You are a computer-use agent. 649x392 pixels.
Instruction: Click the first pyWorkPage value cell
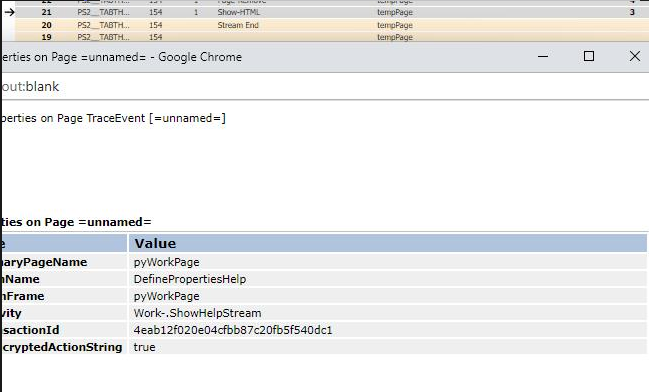coord(387,262)
